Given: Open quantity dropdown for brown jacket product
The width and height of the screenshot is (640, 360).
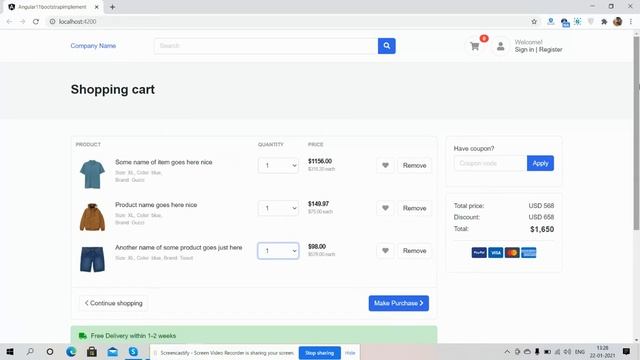Looking at the screenshot, I should coord(278,208).
